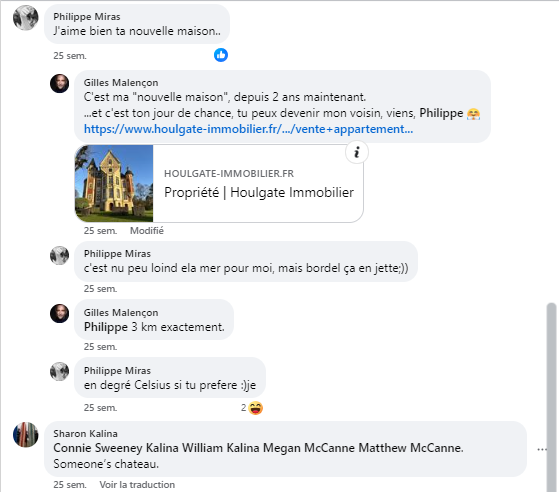The width and height of the screenshot is (559, 492).
Task: Click Voir la traduction link
Action: click(137, 485)
